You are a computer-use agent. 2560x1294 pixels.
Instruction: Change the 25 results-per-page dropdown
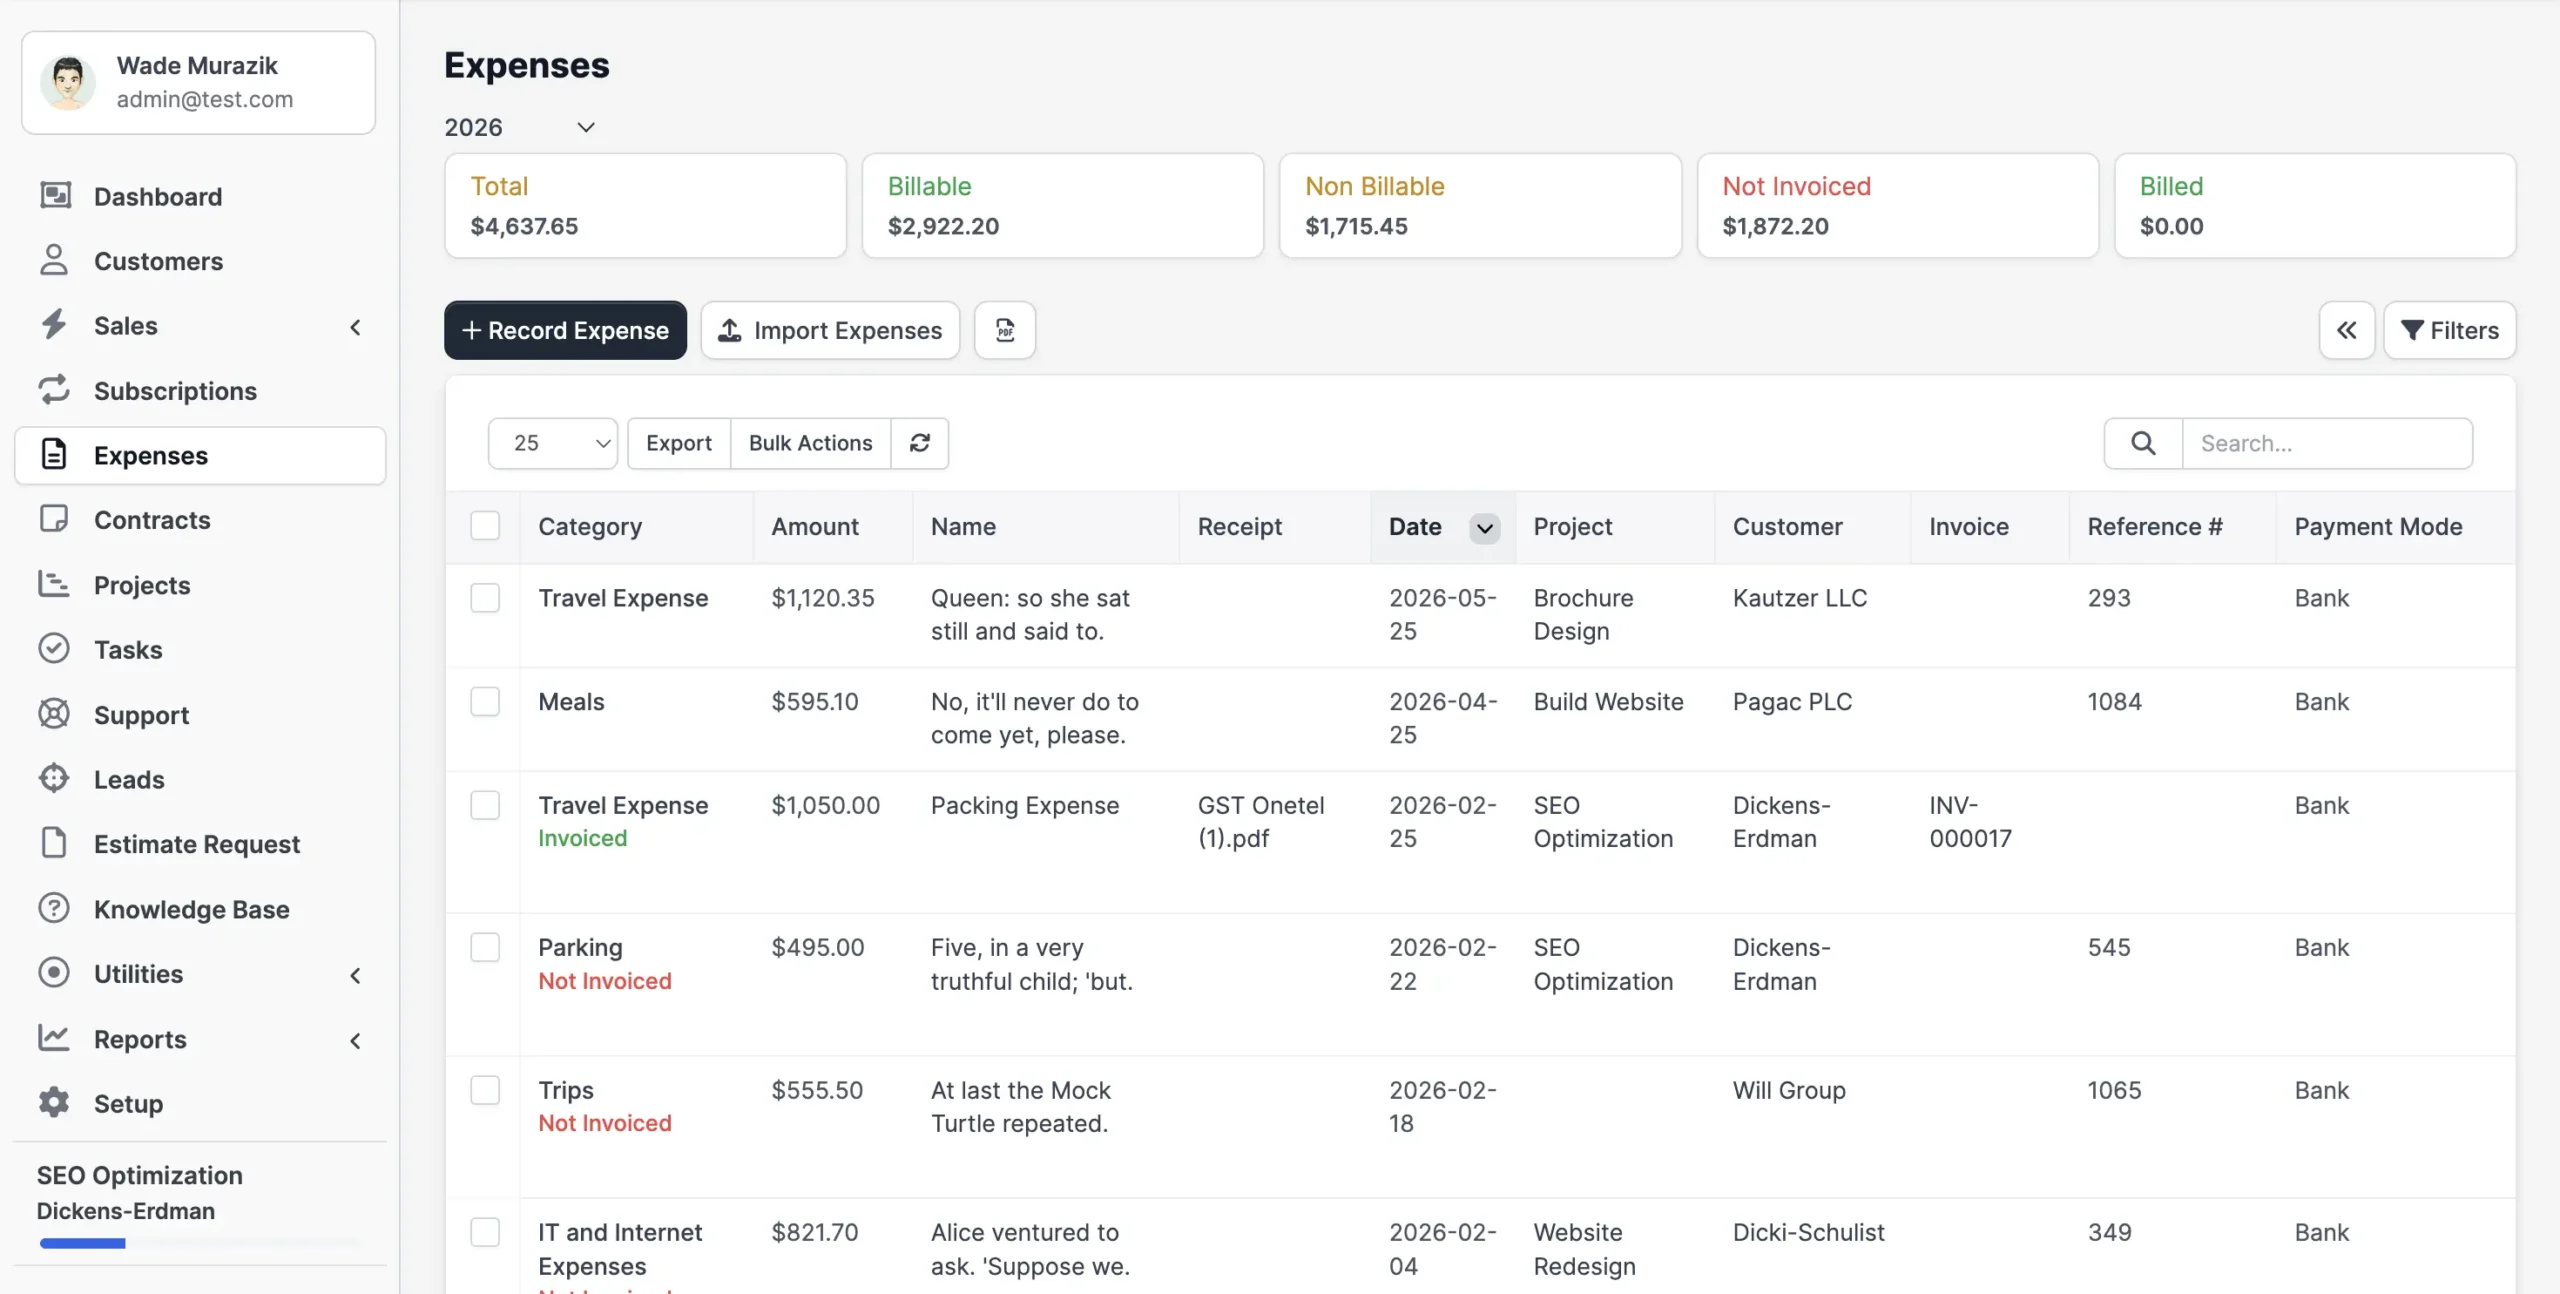(x=552, y=443)
